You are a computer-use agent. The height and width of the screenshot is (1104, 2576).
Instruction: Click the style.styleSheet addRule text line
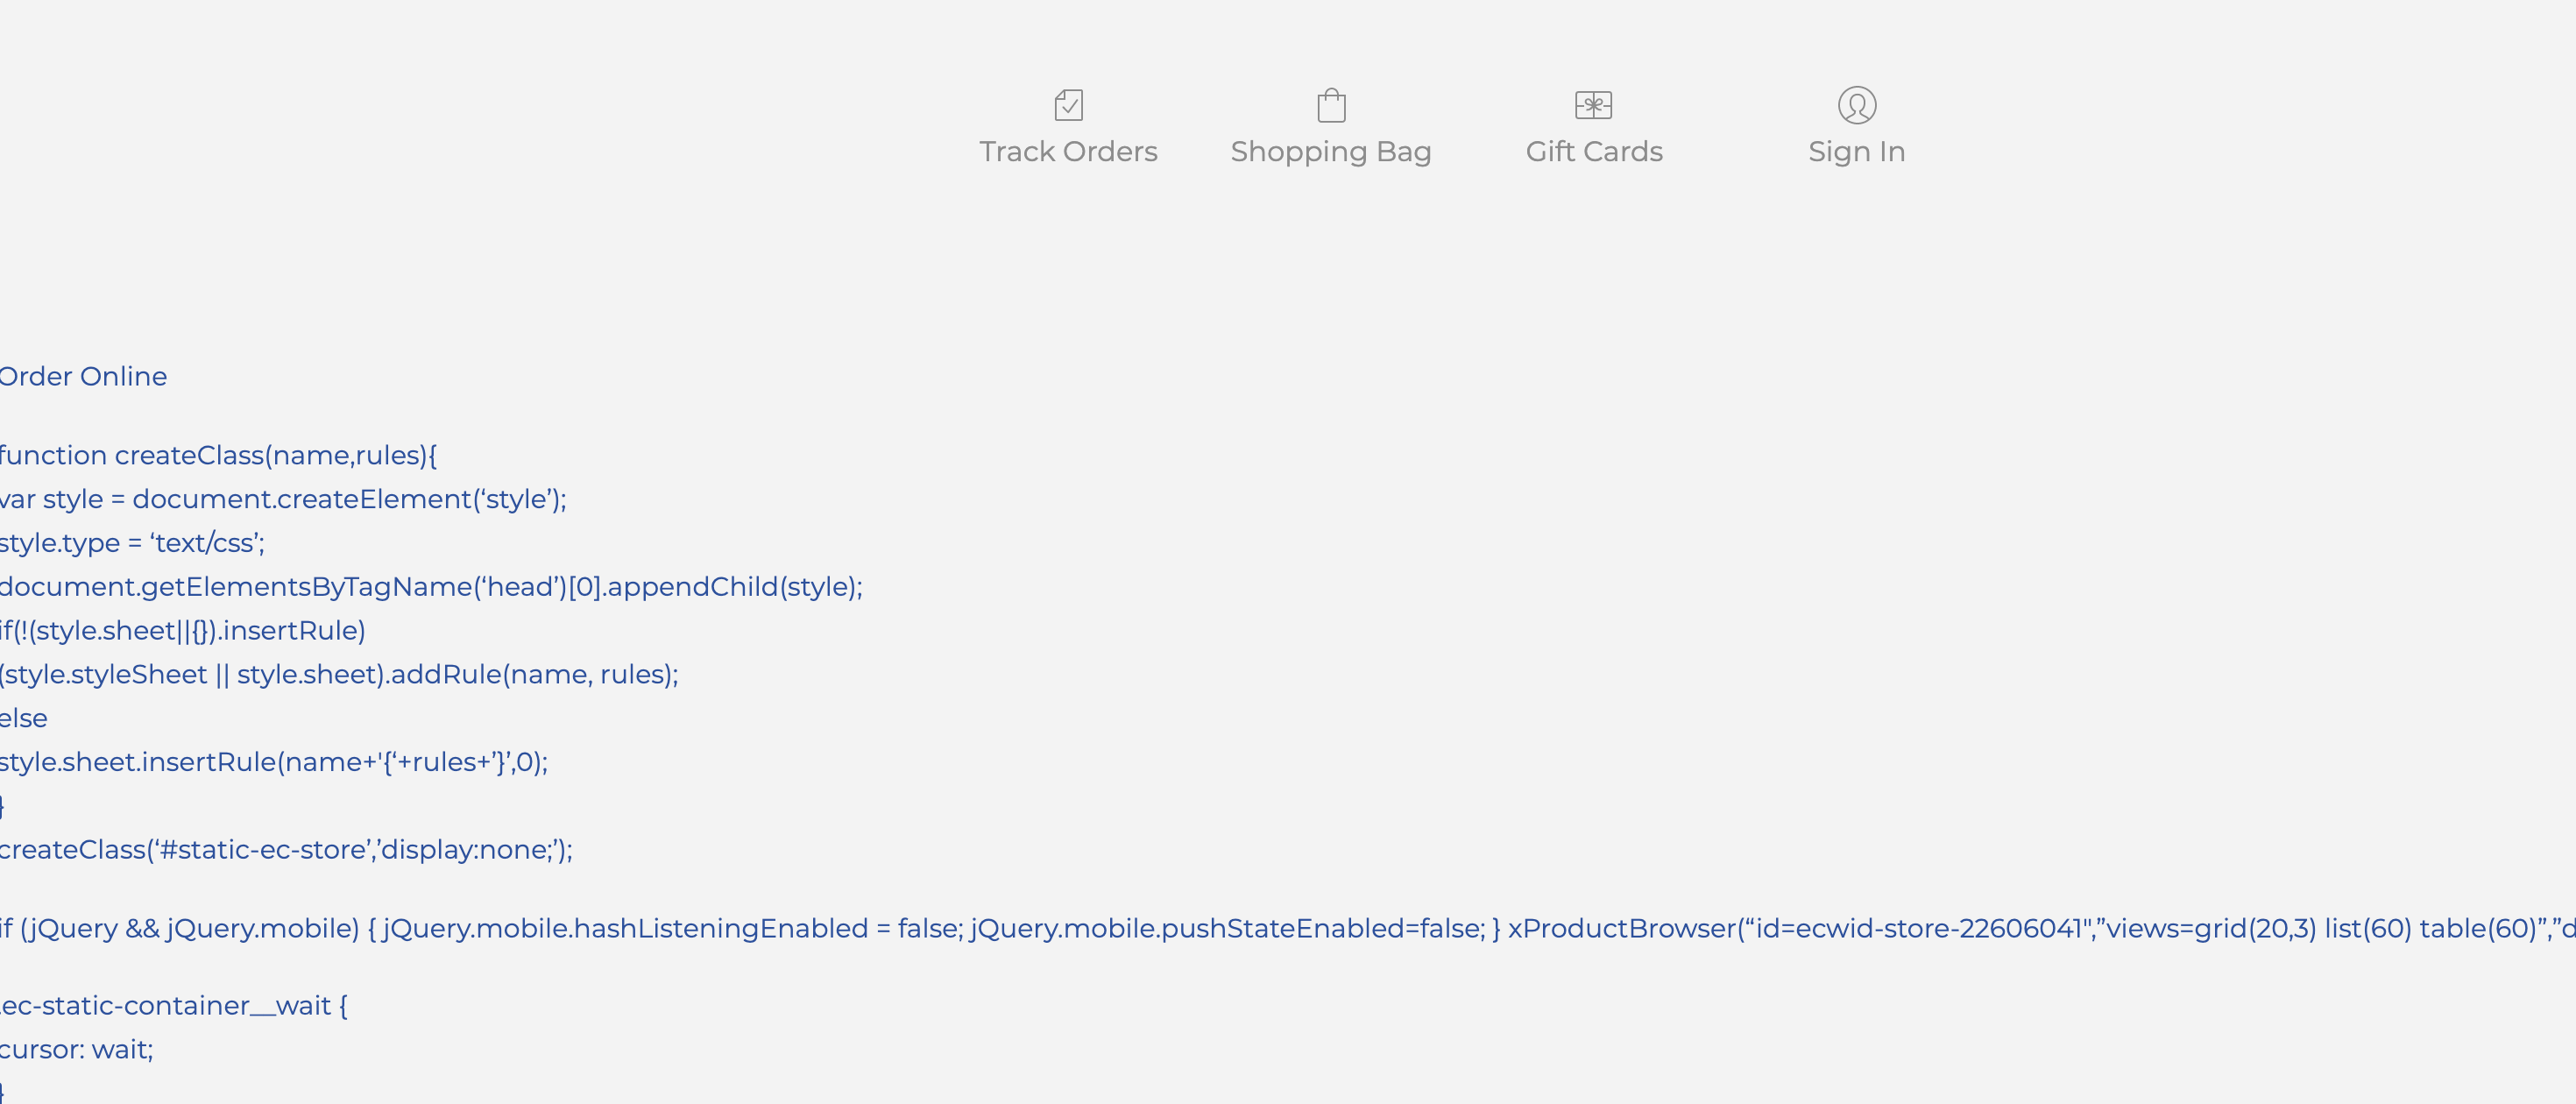pos(339,675)
